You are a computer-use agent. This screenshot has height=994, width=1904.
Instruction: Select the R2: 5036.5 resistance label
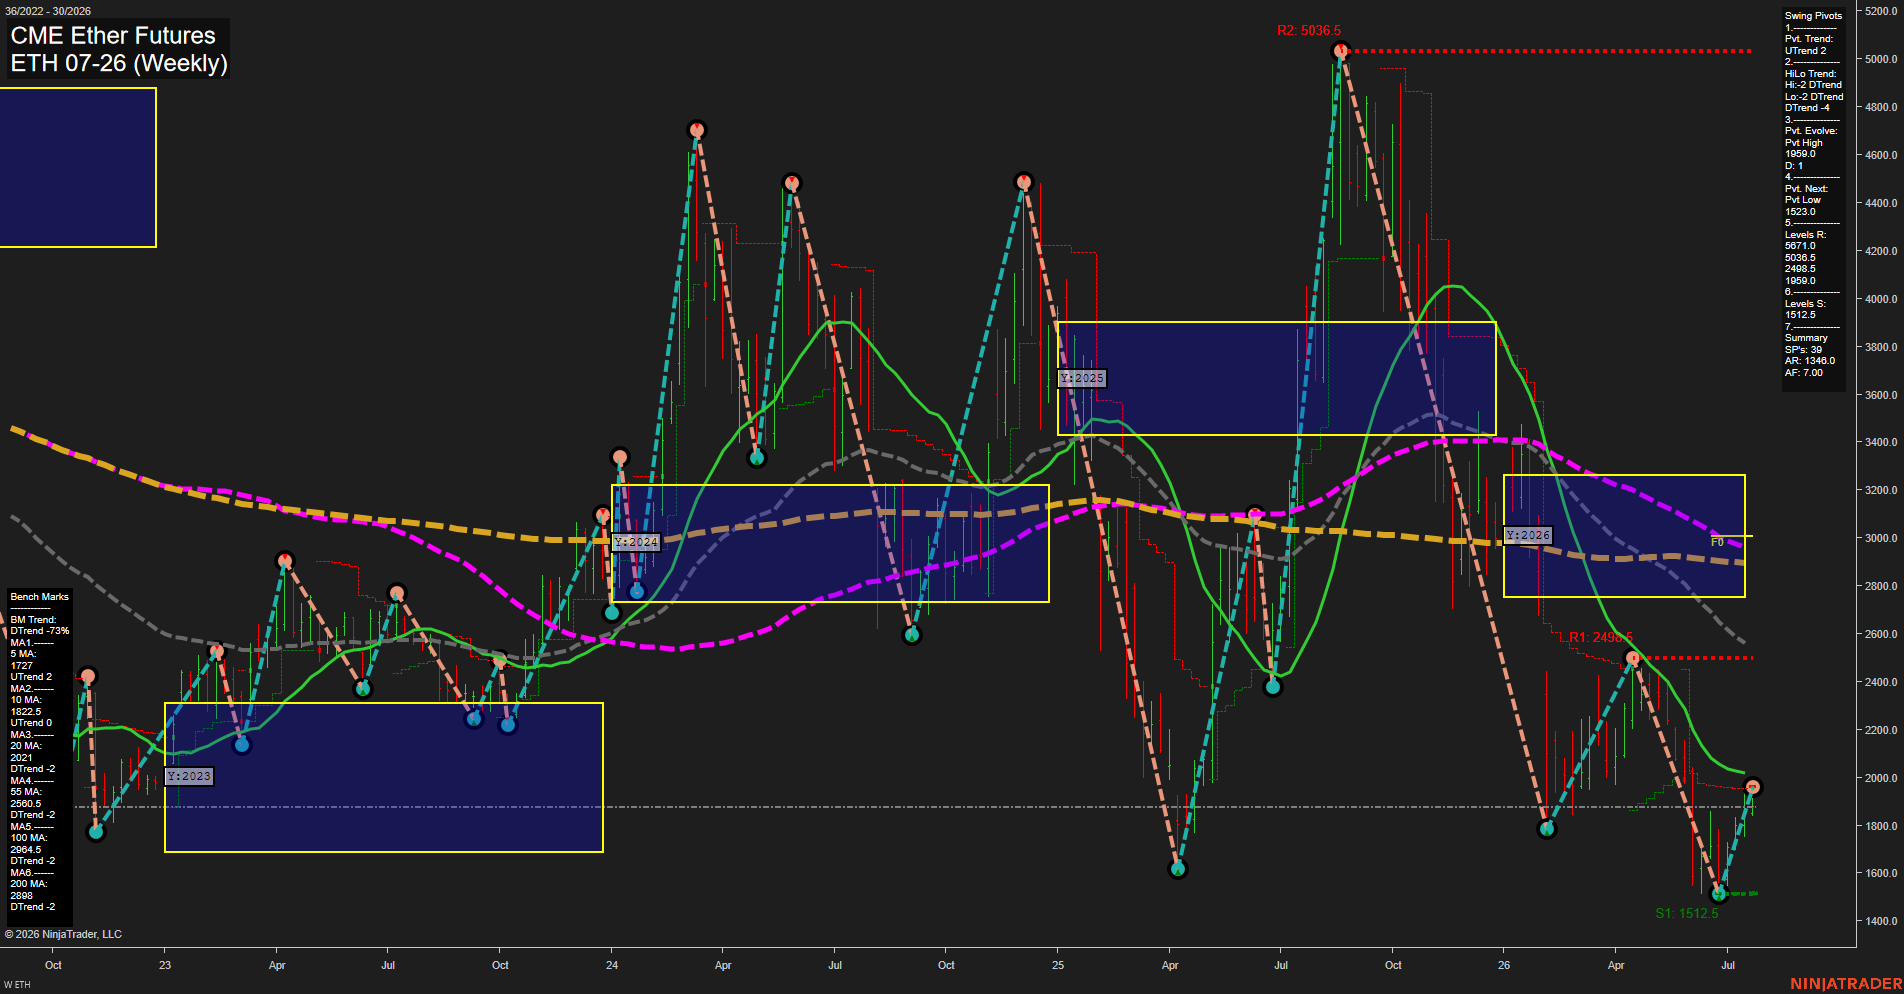pos(1308,31)
